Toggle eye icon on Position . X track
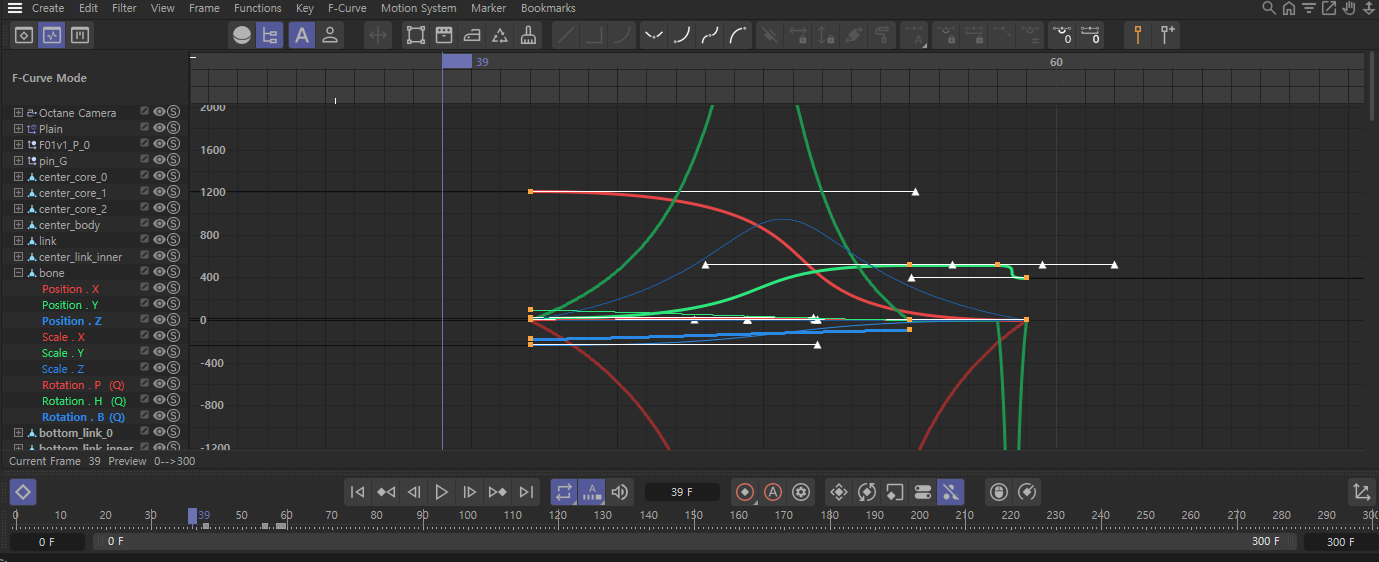 (159, 289)
